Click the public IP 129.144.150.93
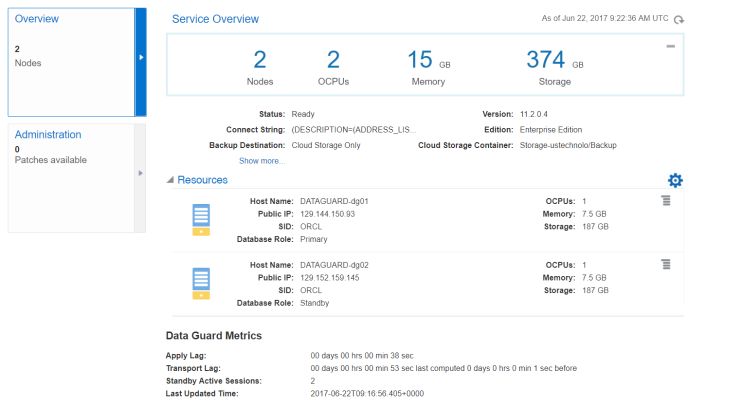Image resolution: width=740 pixels, height=407 pixels. (x=328, y=214)
